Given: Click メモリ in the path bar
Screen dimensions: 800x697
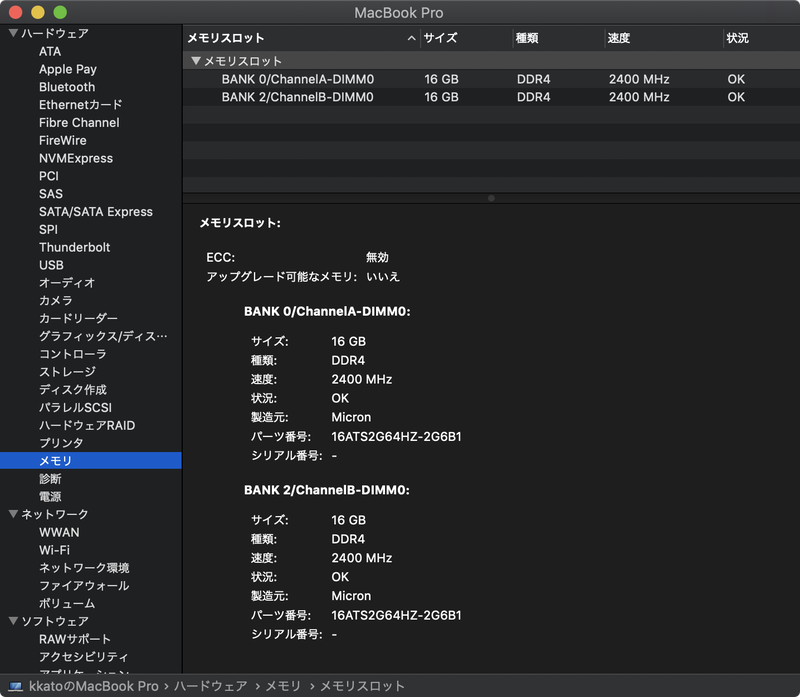Looking at the screenshot, I should click(283, 686).
